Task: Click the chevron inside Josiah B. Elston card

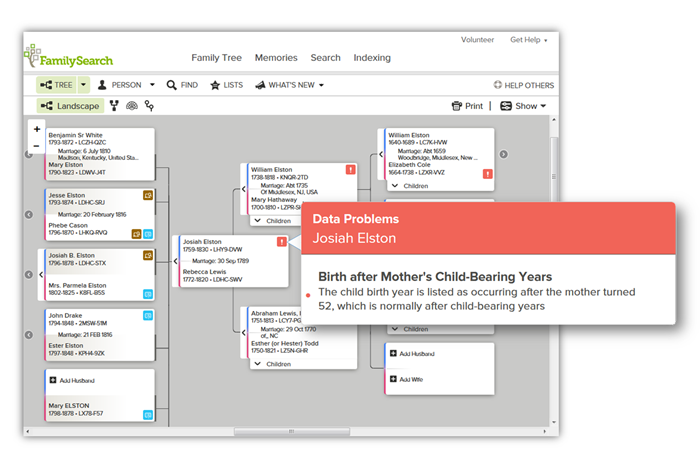Action: point(41,274)
